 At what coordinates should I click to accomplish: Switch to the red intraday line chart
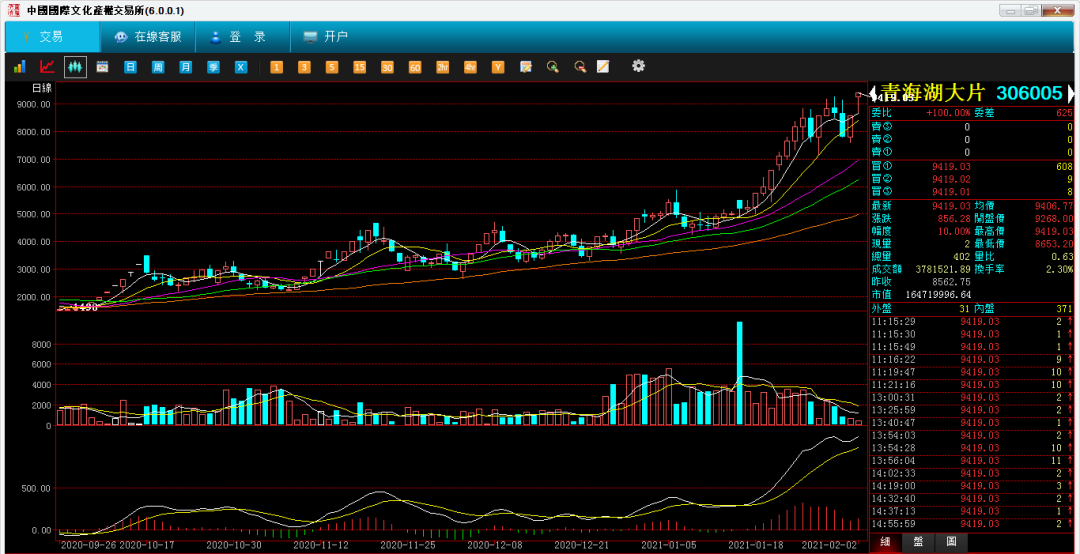tap(47, 67)
